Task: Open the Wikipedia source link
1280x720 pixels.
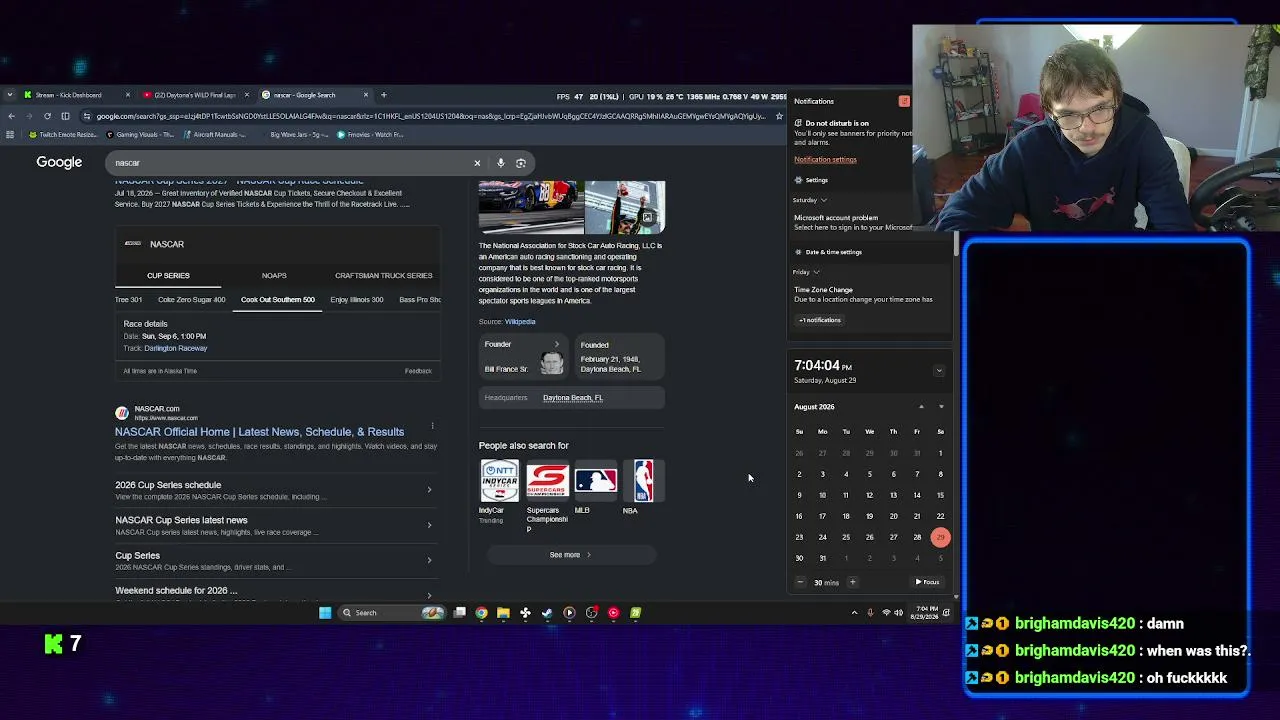Action: (520, 322)
